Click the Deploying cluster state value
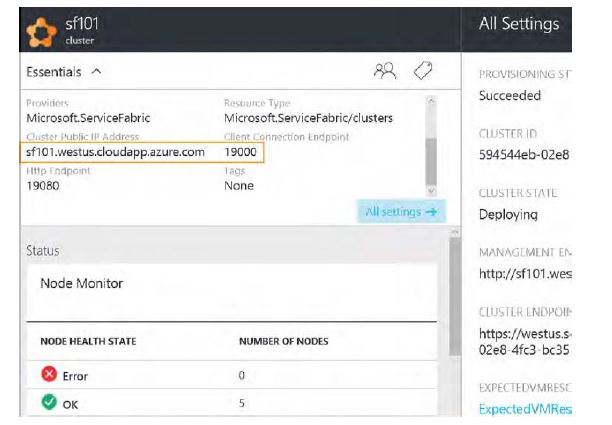612x425 pixels. click(x=508, y=215)
